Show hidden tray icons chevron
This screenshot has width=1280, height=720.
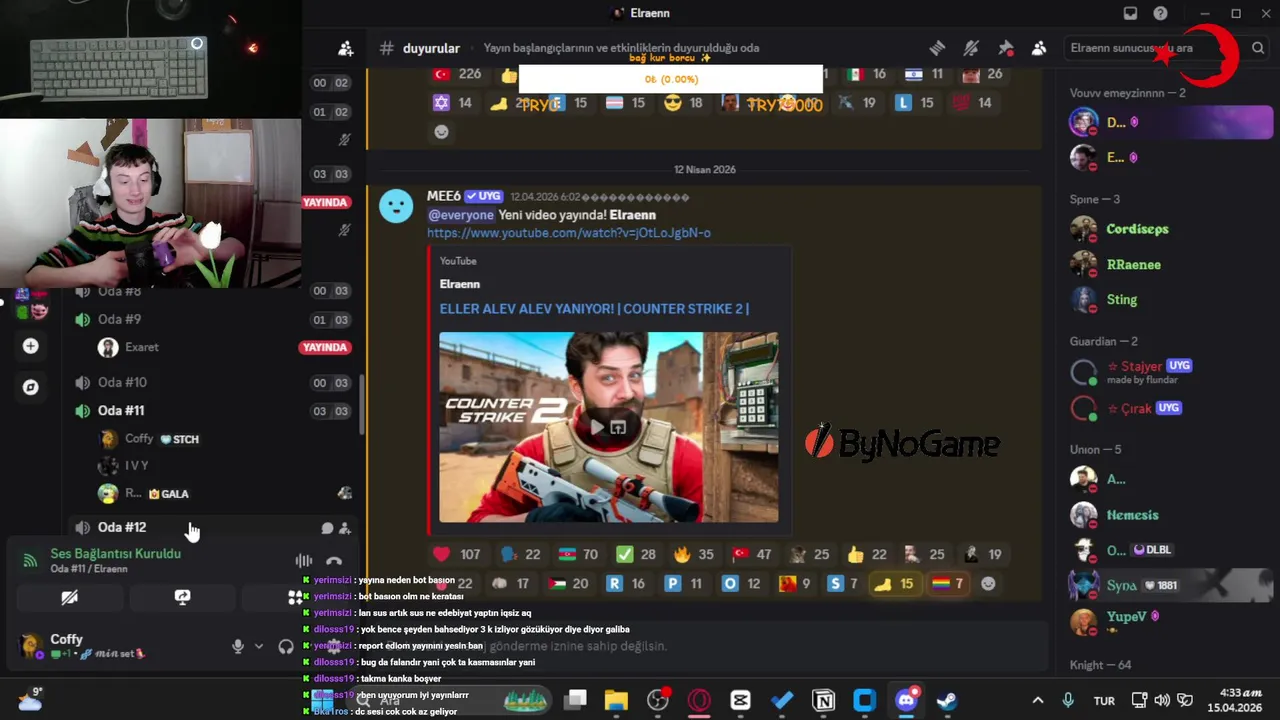(x=1037, y=700)
